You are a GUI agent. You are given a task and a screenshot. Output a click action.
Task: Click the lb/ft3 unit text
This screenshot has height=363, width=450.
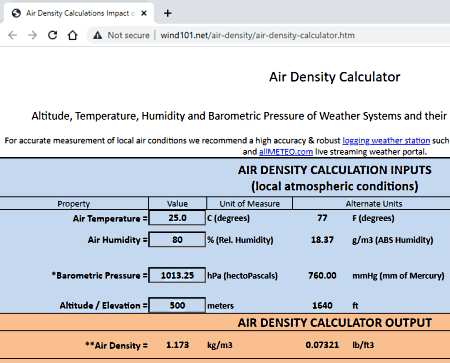pos(363,345)
